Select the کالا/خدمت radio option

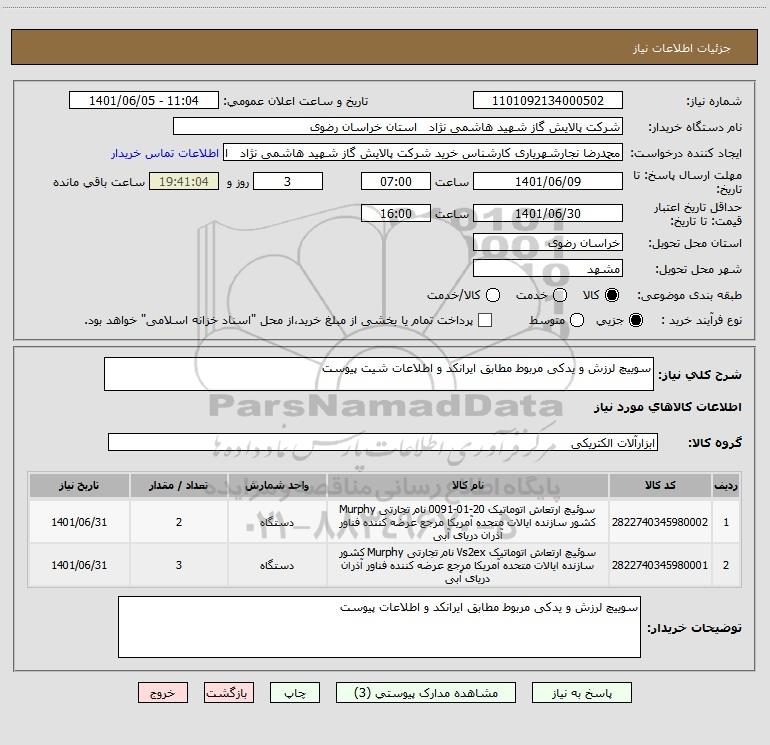(493, 295)
